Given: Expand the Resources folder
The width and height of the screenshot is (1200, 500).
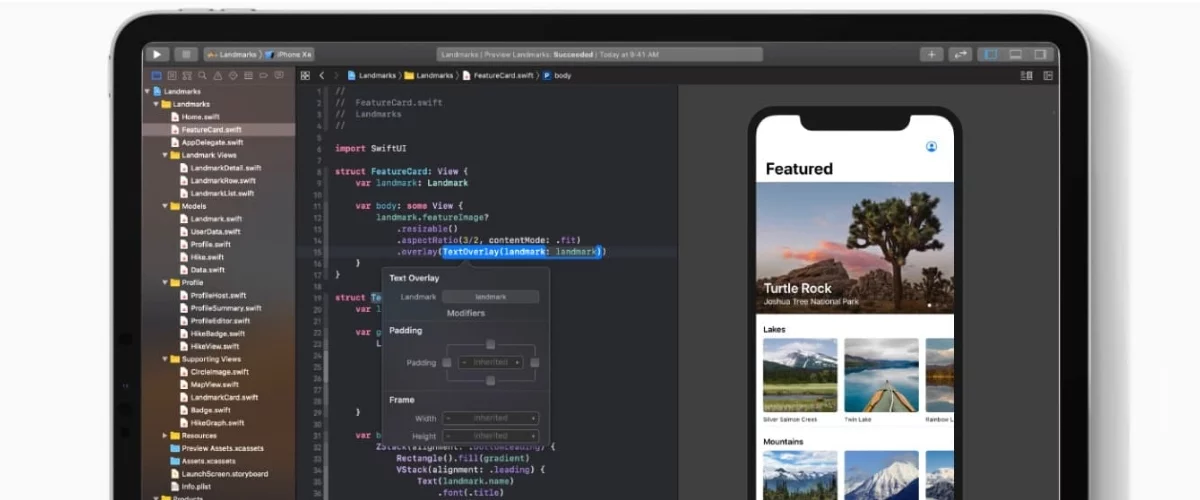Looking at the screenshot, I should coord(165,435).
